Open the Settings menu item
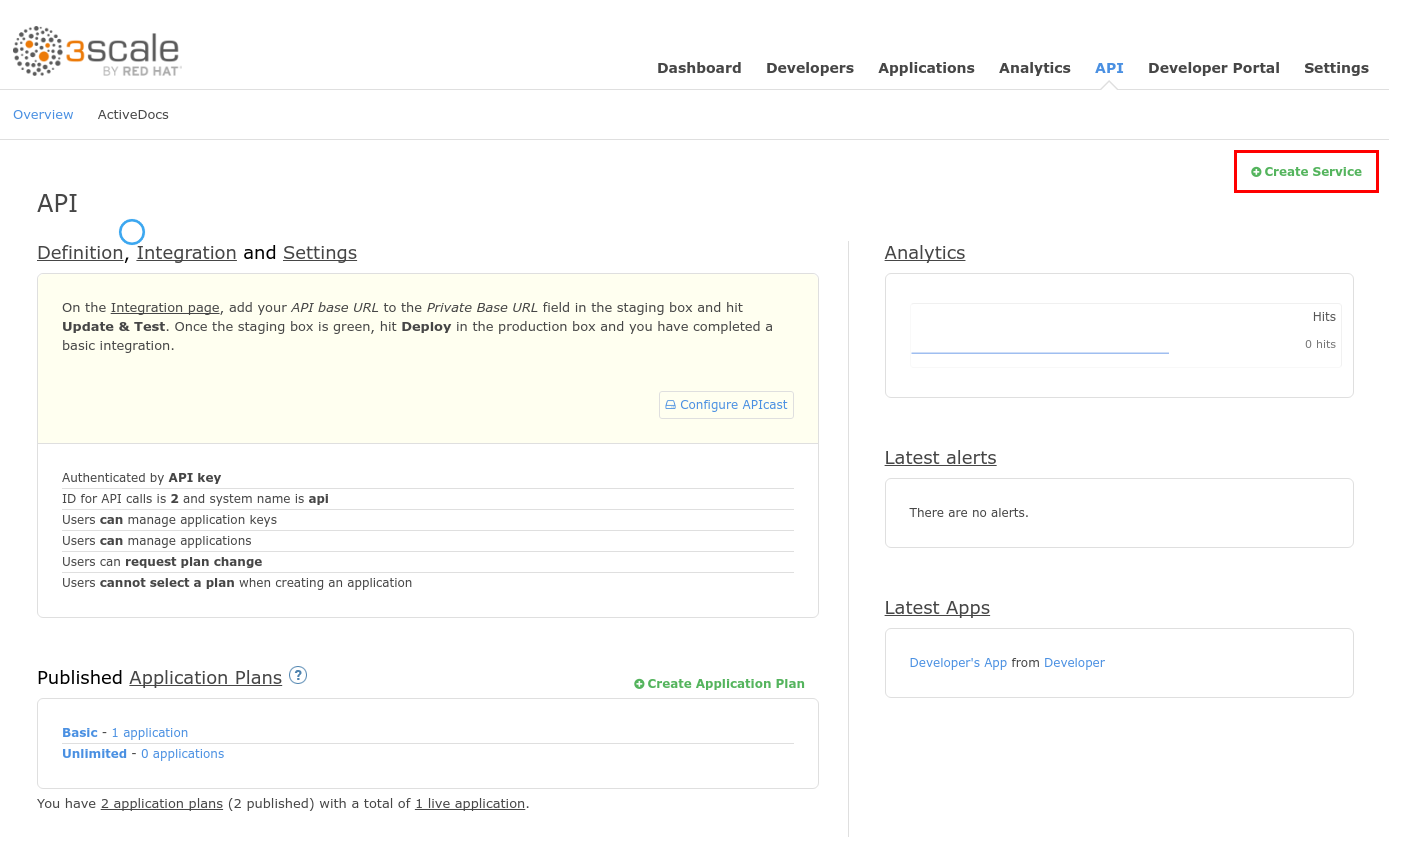 1336,68
